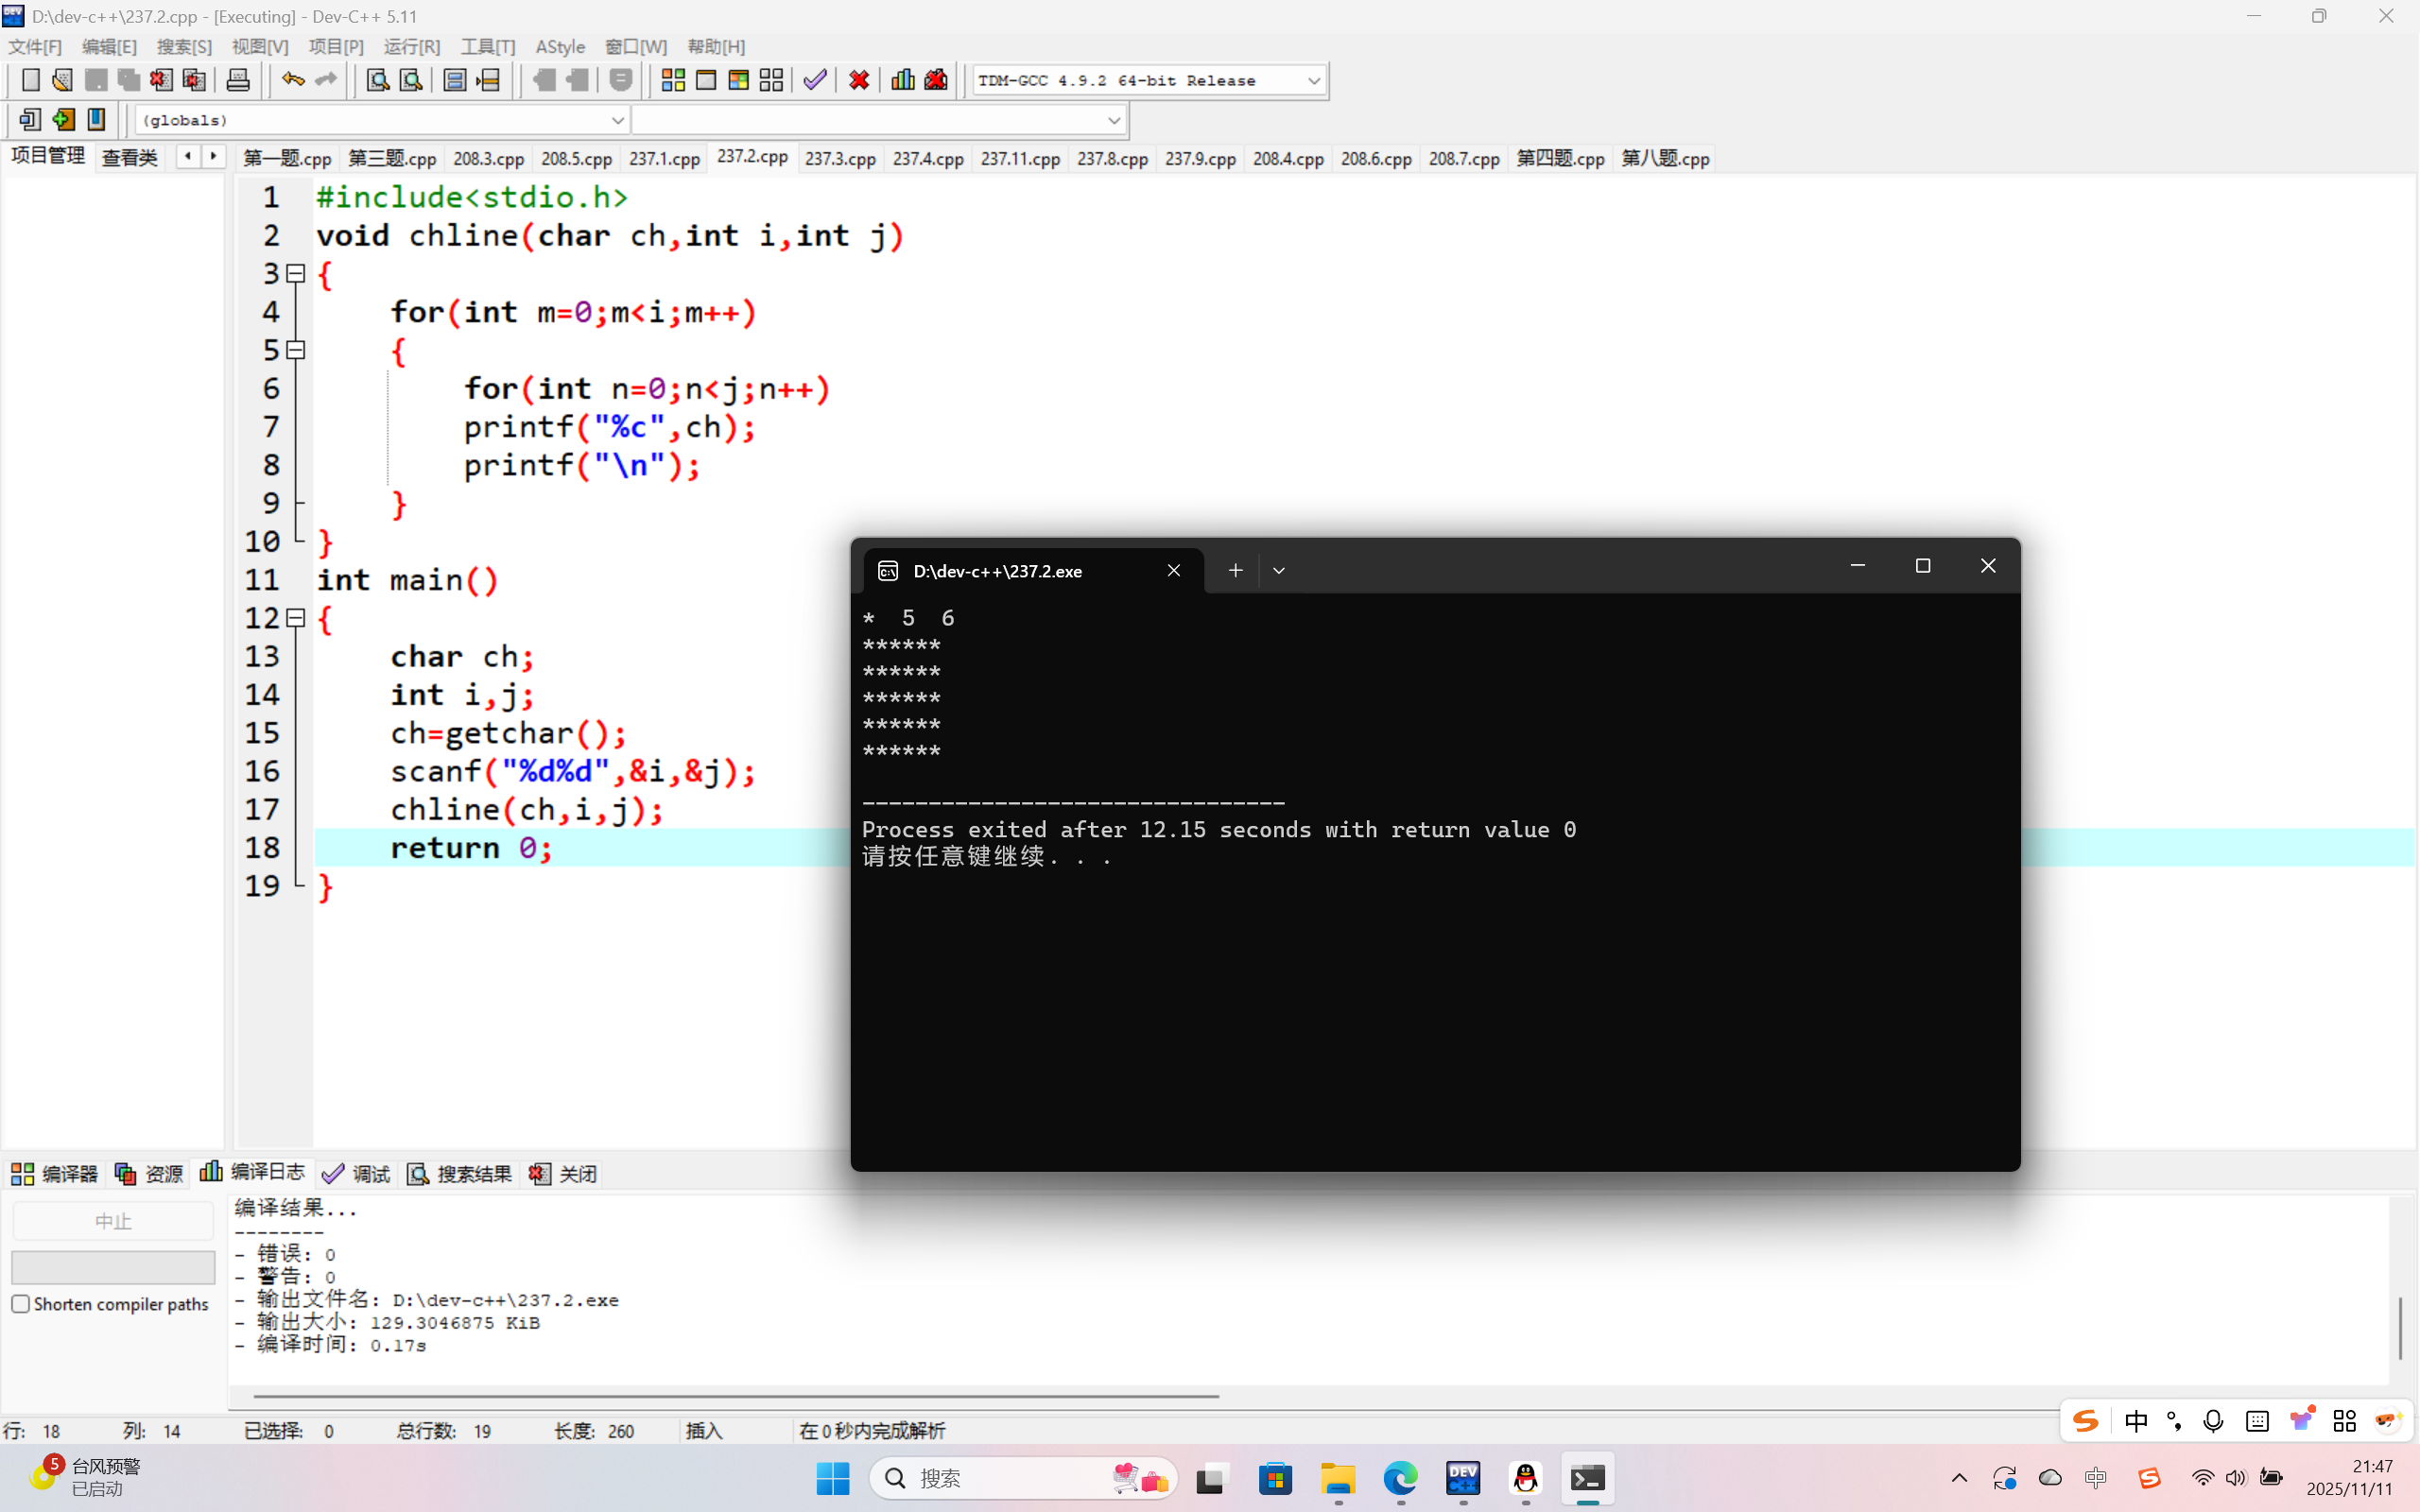Click the New File toolbar icon
The image size is (2420, 1512).
30,80
